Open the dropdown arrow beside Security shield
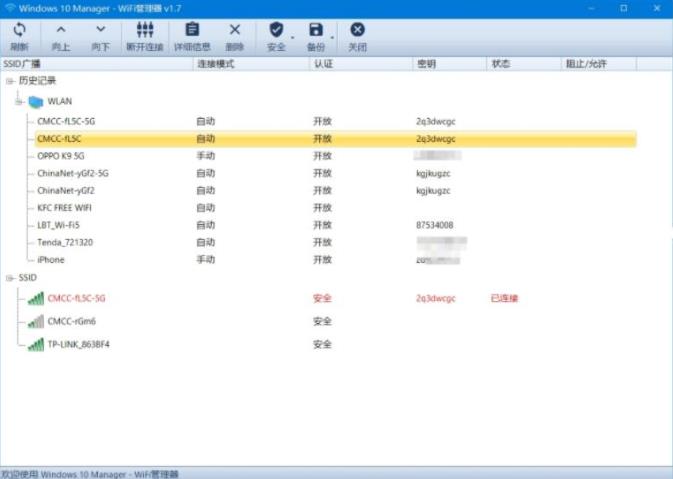The width and height of the screenshot is (673, 479). [293, 38]
